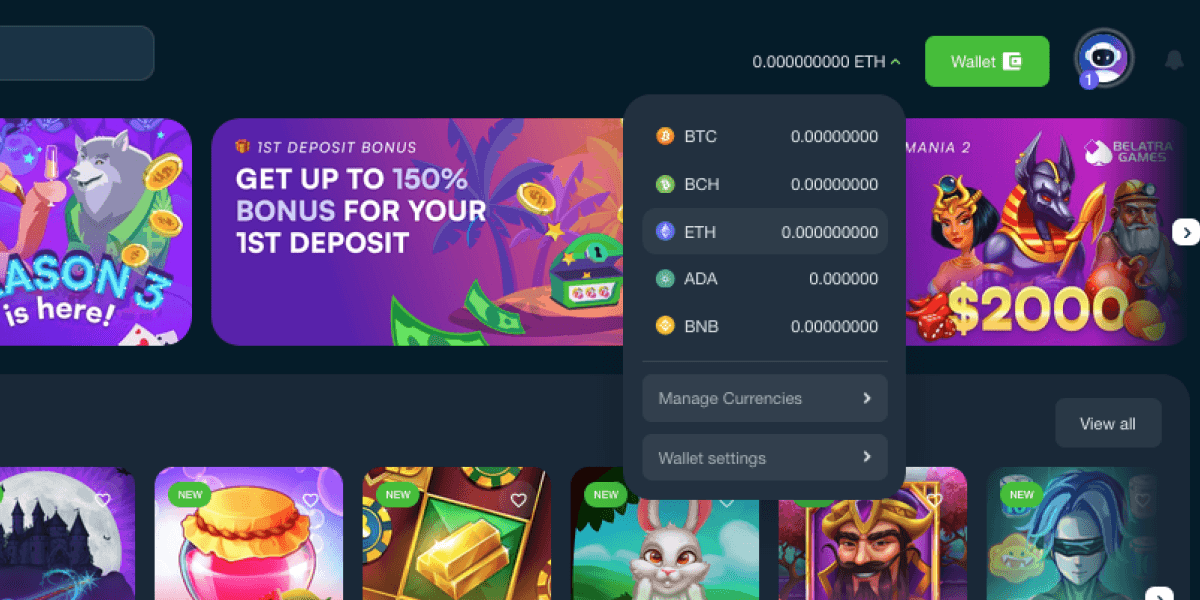The height and width of the screenshot is (600, 1200).
Task: Expand Wallet settings option
Action: pyautogui.click(x=765, y=458)
